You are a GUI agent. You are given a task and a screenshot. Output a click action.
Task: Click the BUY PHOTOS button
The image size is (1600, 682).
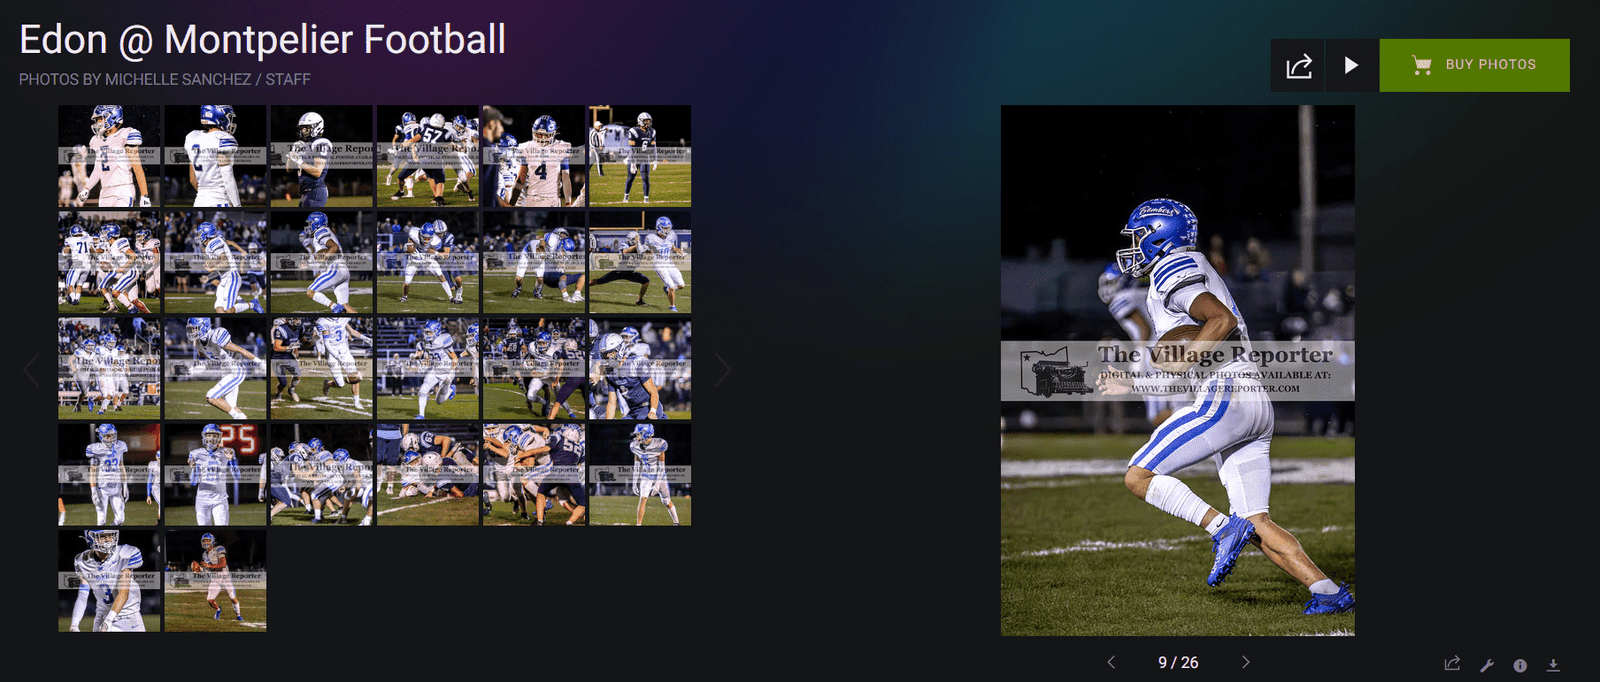click(1474, 65)
